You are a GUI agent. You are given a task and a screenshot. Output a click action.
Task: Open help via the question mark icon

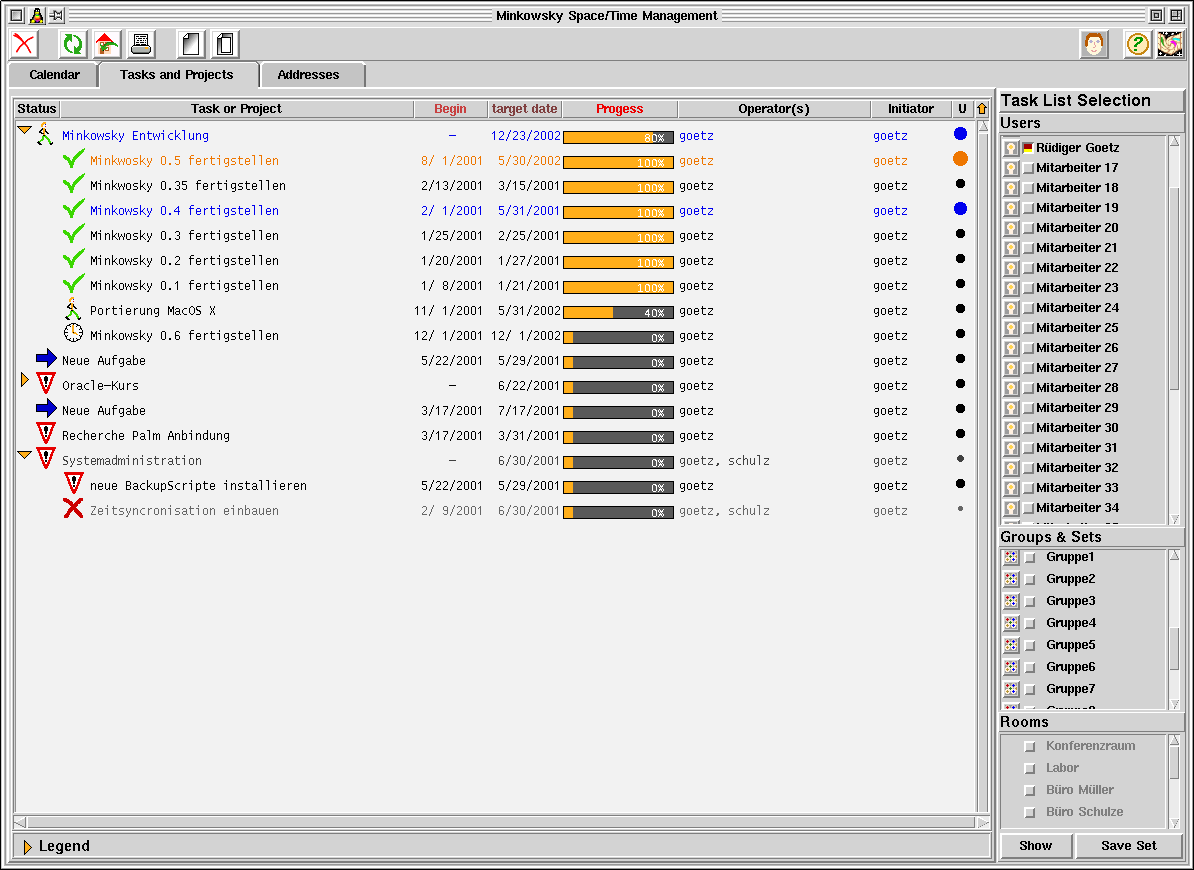pos(1137,44)
